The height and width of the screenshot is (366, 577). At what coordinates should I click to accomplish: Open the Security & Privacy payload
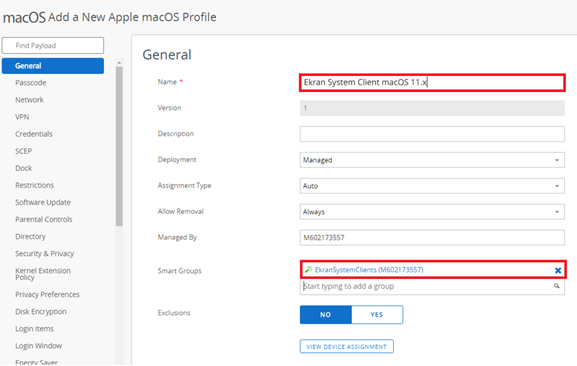click(x=45, y=253)
